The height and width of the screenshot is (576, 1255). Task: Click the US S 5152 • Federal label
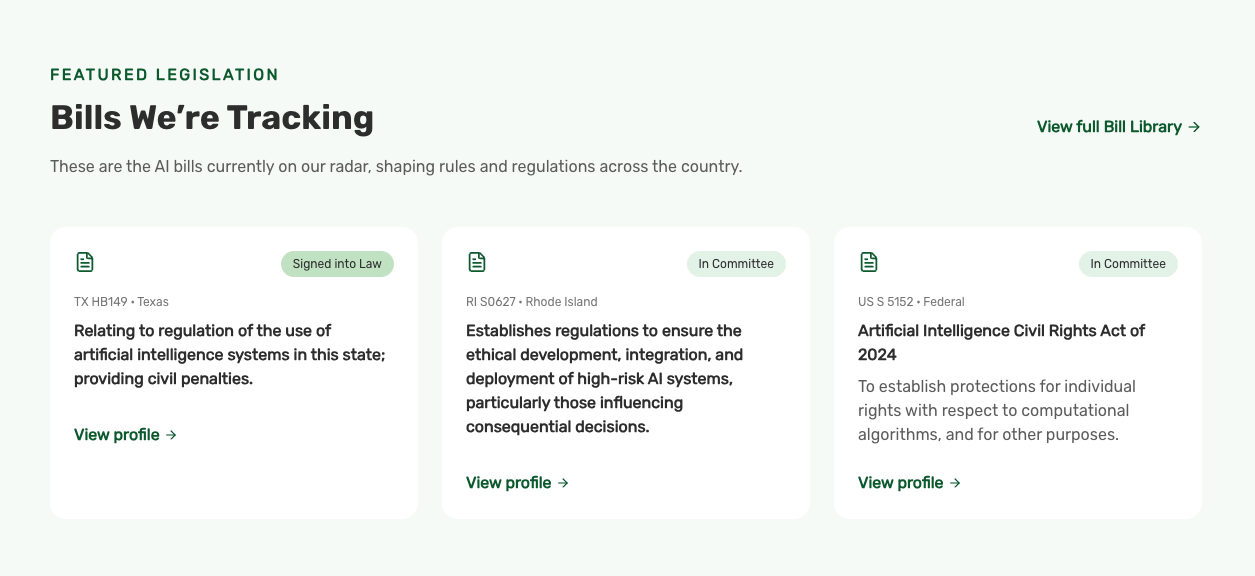tap(911, 302)
